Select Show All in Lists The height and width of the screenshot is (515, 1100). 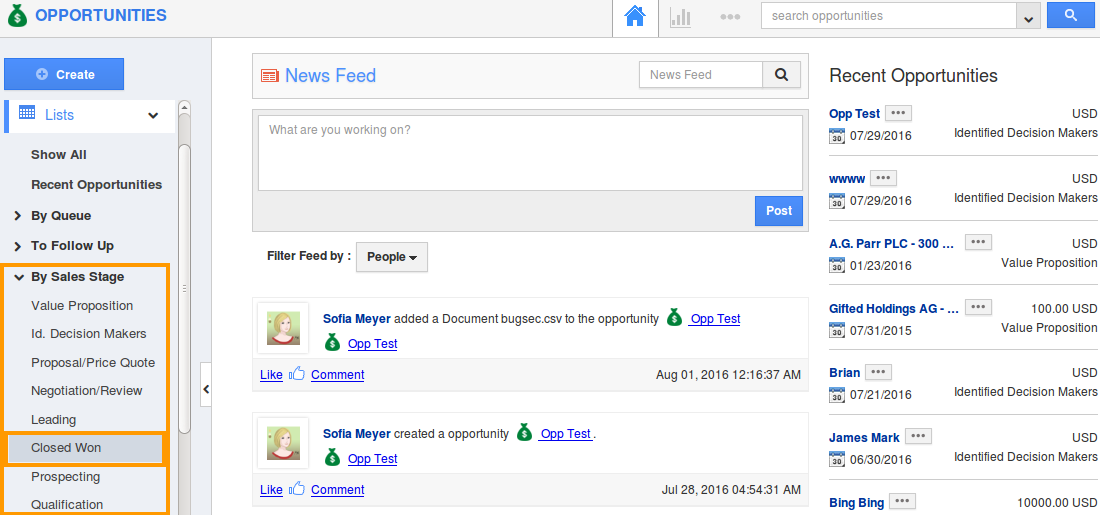(59, 155)
